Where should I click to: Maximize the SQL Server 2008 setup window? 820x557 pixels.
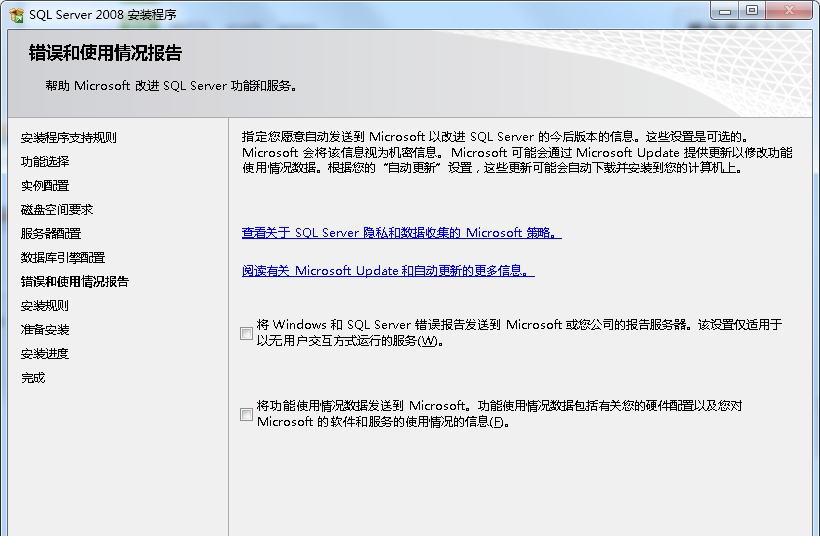tap(751, 11)
